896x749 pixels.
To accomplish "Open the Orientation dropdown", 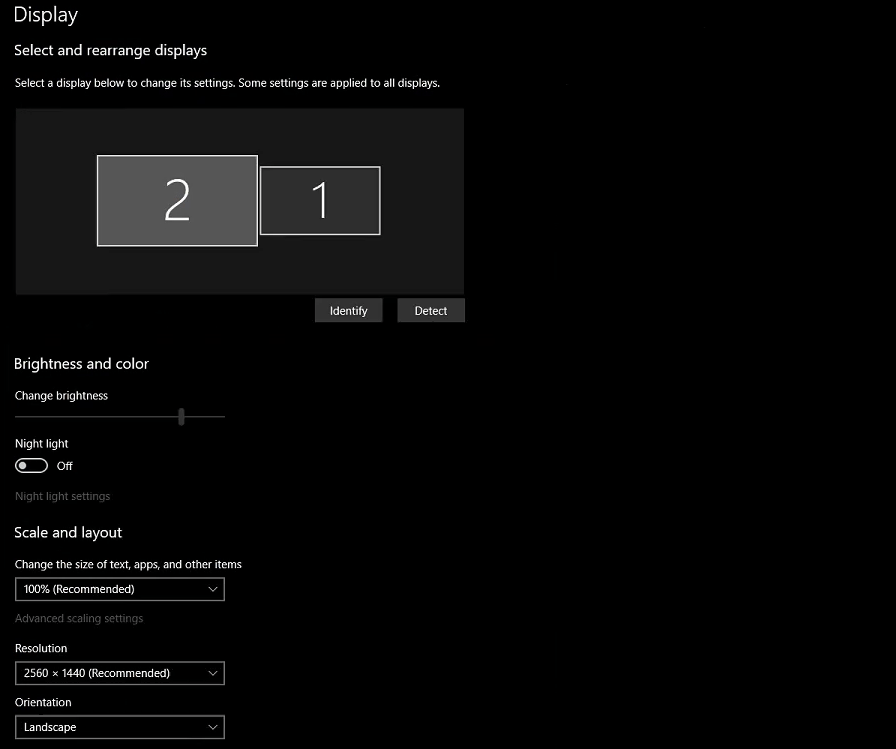I will point(120,727).
